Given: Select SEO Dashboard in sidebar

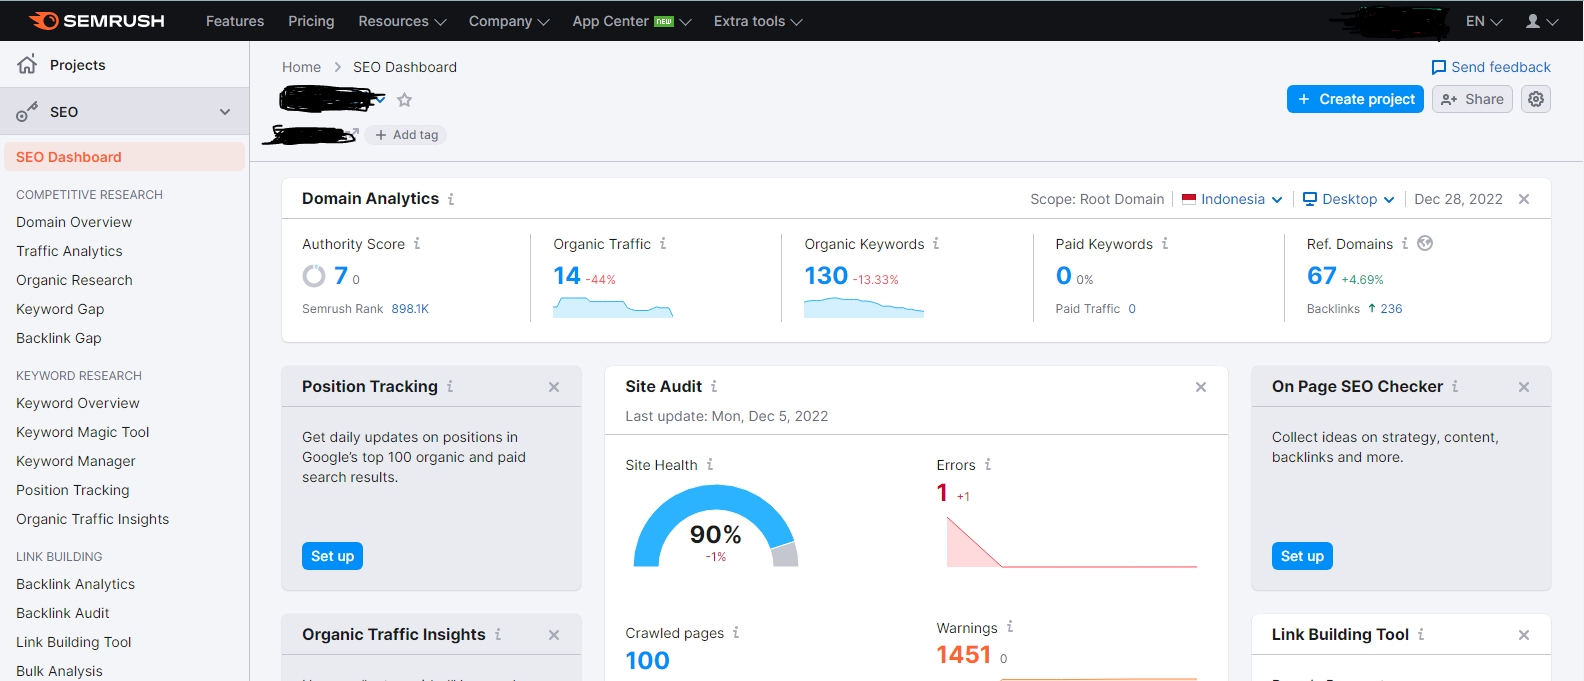Looking at the screenshot, I should pyautogui.click(x=125, y=157).
